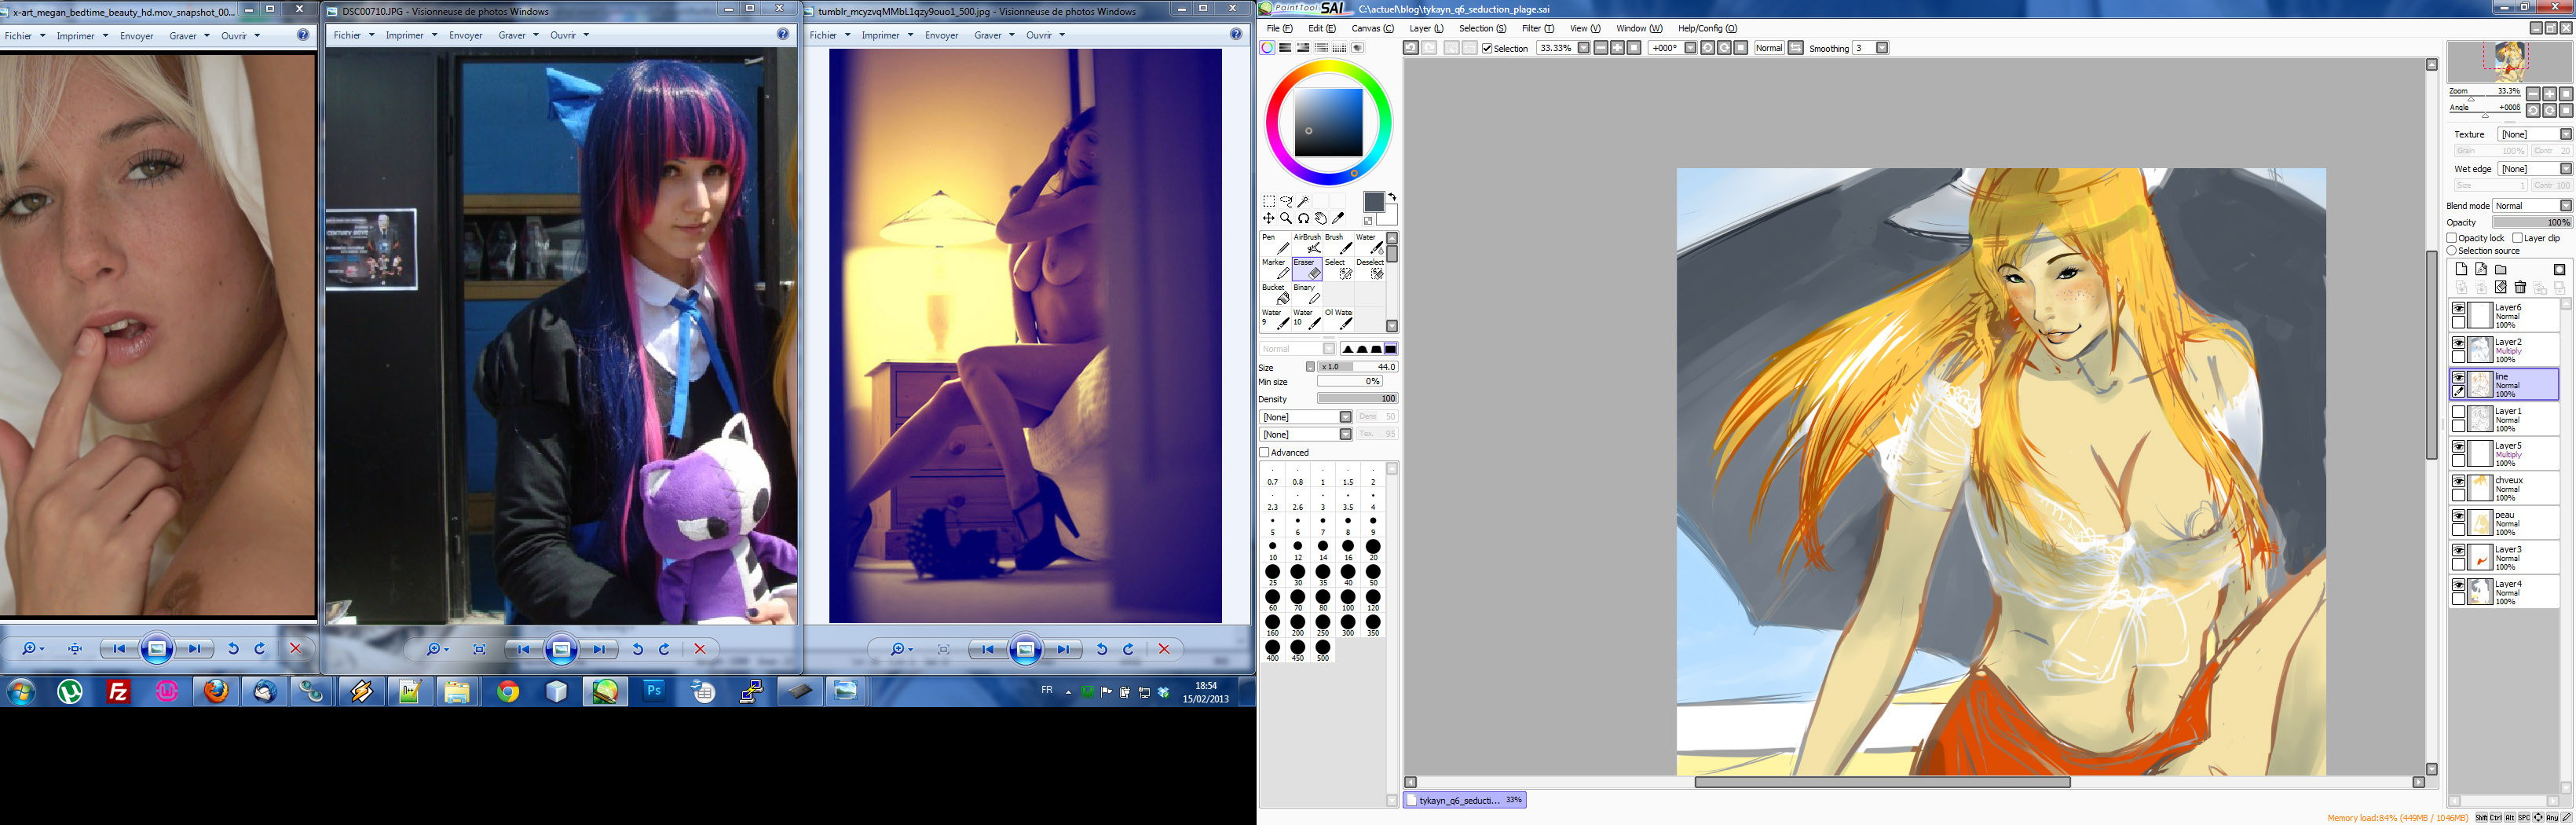Screen dimensions: 2576x825
Task: Select the AirBrush tool
Action: 1307,244
